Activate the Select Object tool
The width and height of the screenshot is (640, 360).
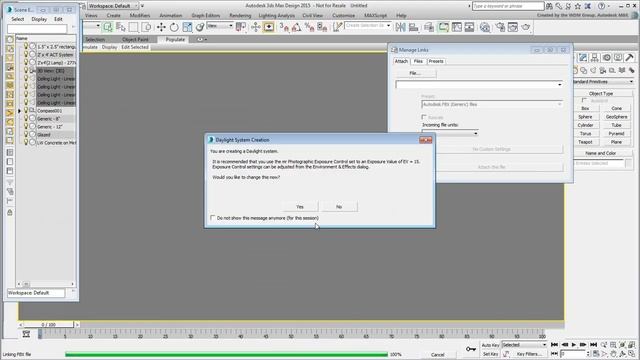point(107,27)
